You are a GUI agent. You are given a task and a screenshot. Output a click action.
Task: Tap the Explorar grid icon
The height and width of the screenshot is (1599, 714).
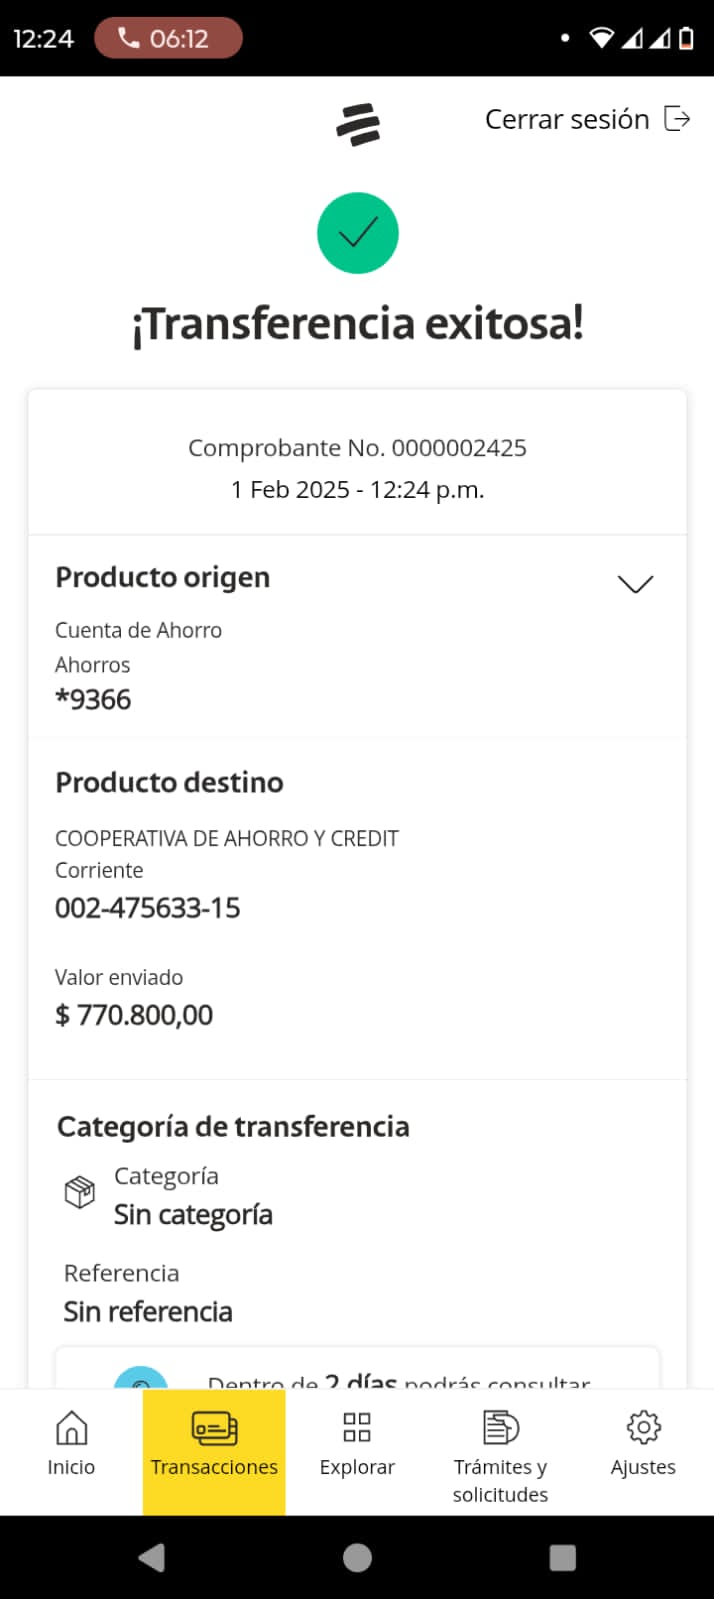click(357, 1428)
